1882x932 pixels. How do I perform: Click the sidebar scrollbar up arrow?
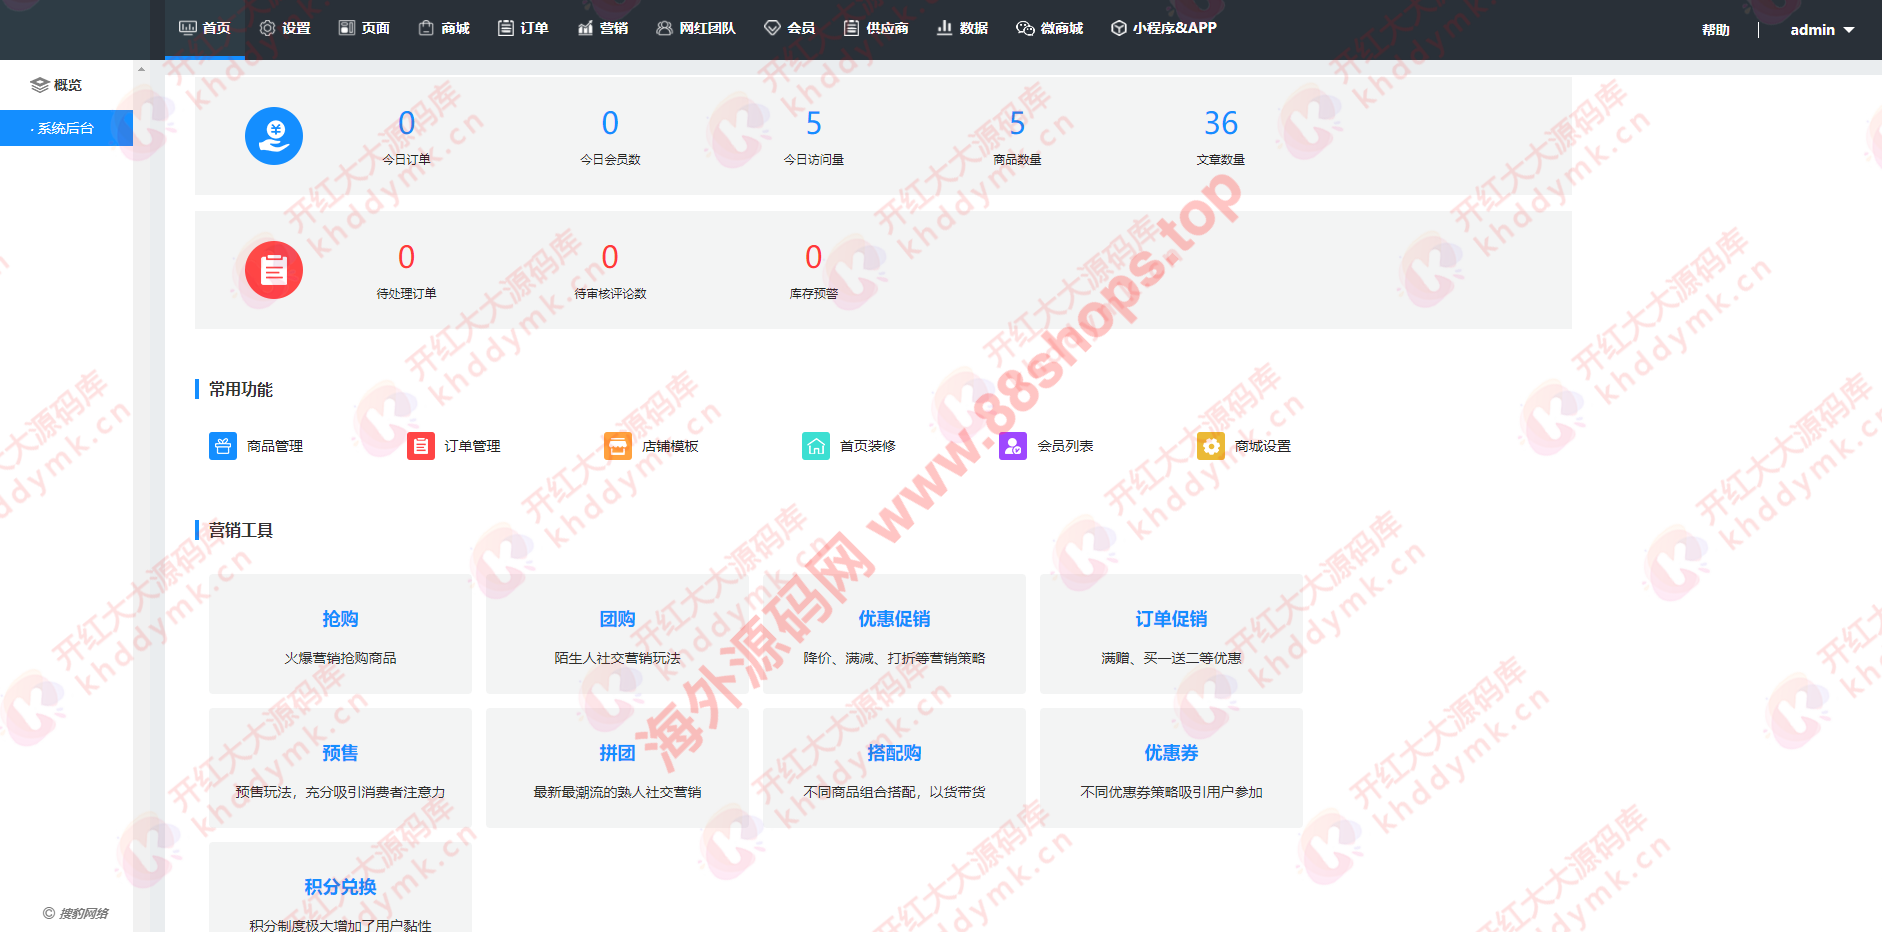[141, 69]
